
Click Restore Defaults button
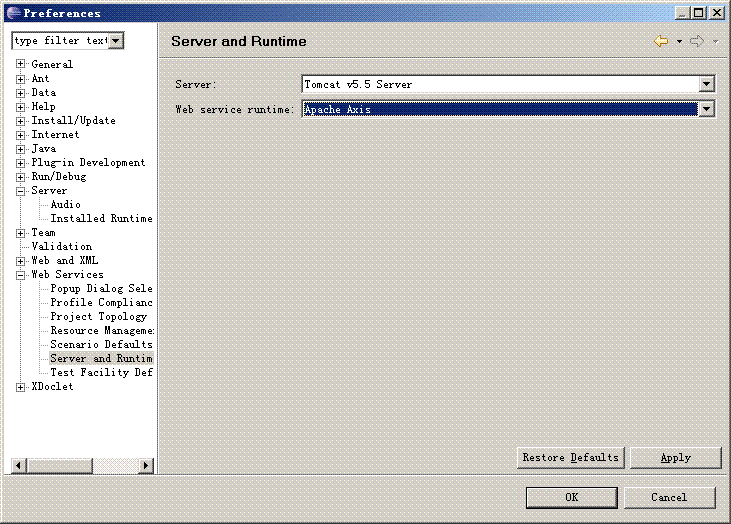[571, 457]
